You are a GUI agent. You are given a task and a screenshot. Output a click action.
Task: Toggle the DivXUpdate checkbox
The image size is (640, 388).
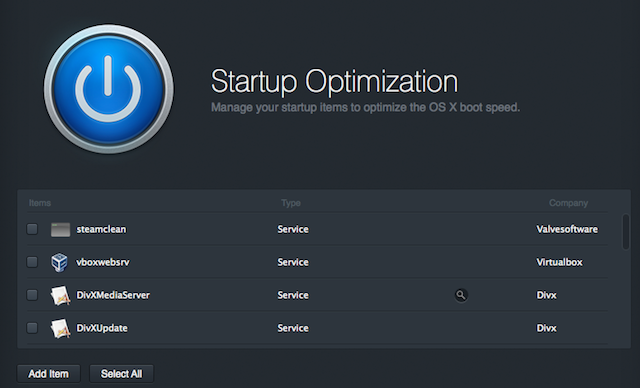(32, 328)
